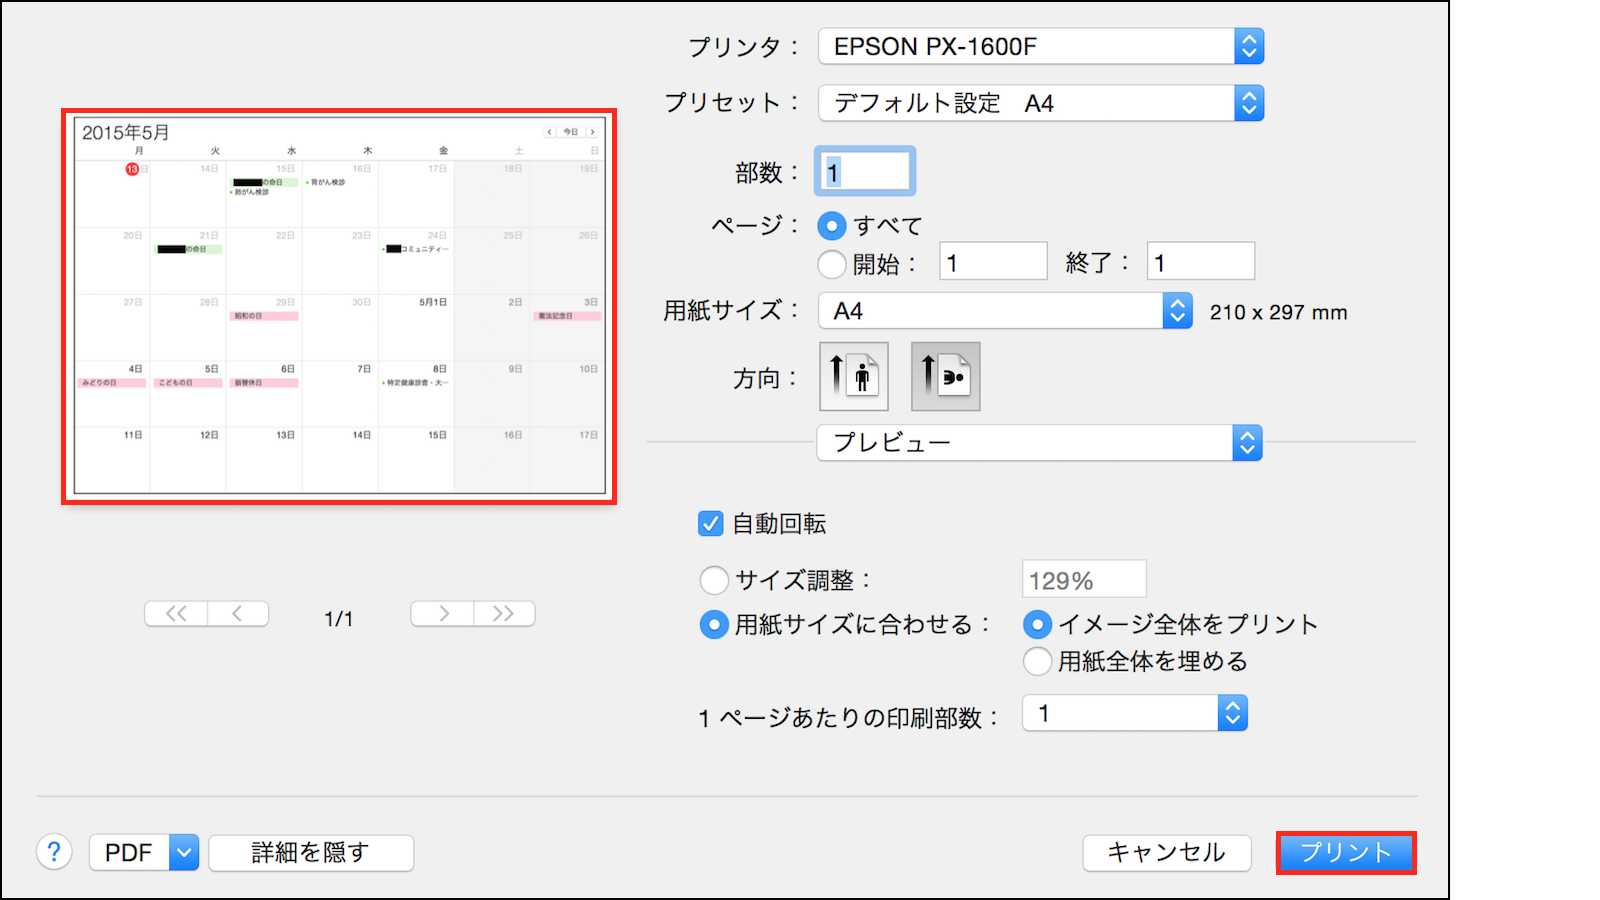Select the すべて pages radio button
This screenshot has height=900, width=1600.
(x=832, y=226)
